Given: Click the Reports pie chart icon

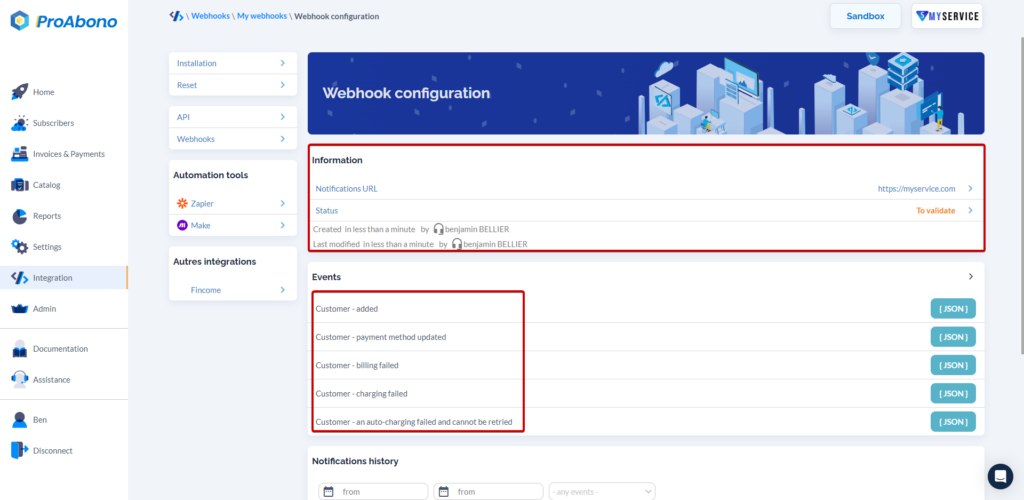Looking at the screenshot, I should [x=20, y=216].
